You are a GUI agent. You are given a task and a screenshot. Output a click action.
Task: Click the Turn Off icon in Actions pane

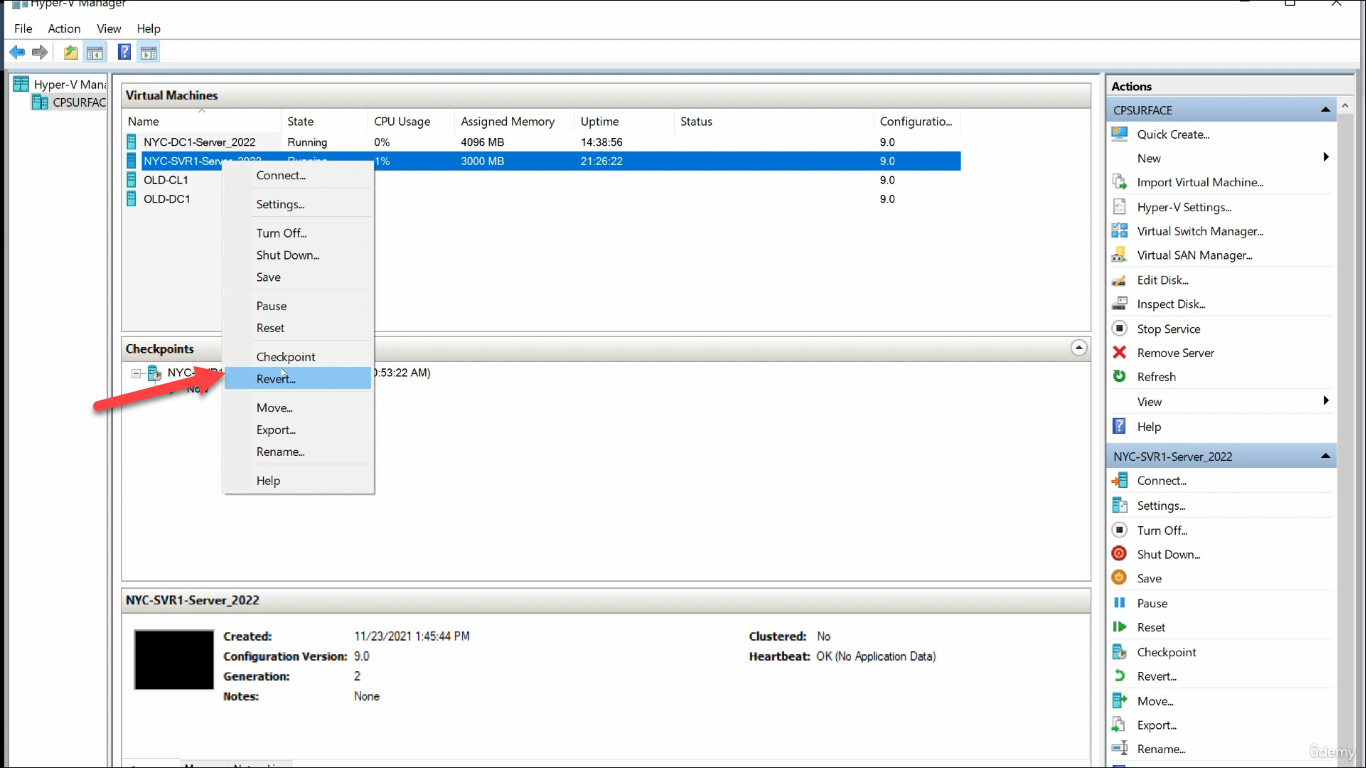coord(1119,530)
